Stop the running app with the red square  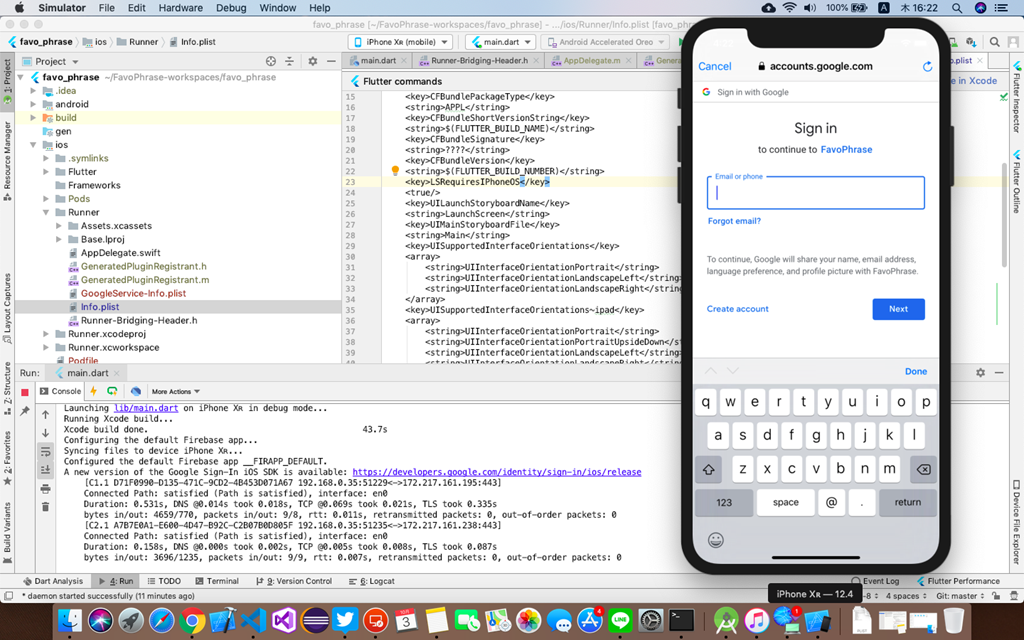point(25,392)
